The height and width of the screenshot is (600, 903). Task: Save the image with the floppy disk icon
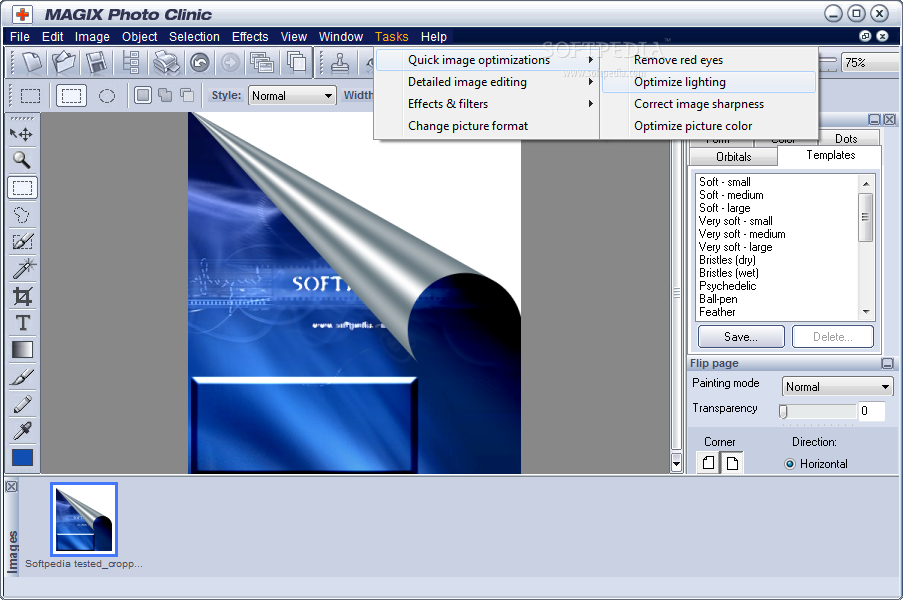click(96, 62)
